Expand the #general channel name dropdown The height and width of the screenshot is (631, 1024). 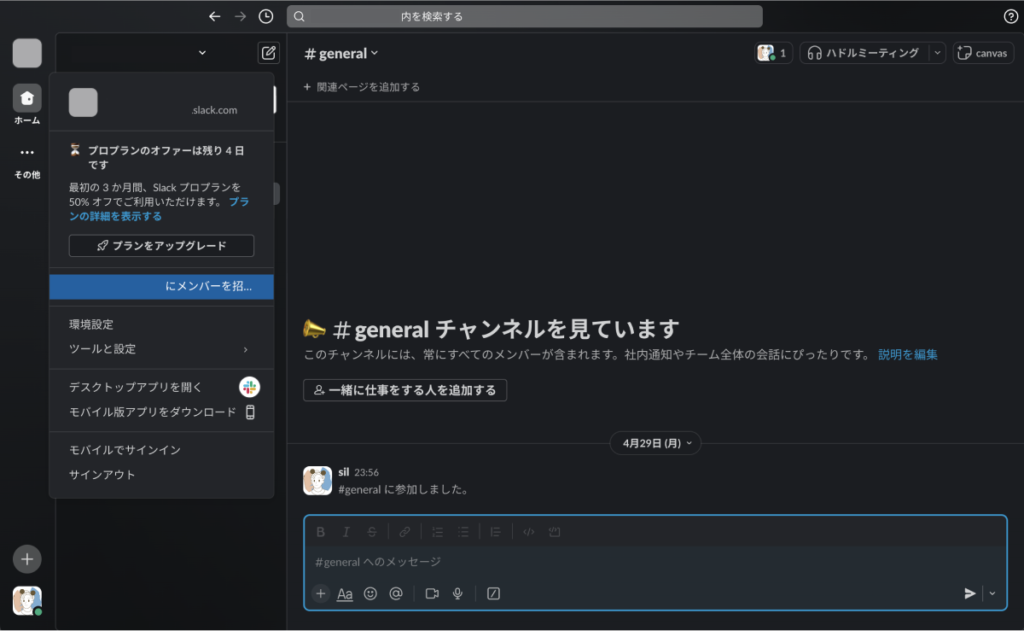pyautogui.click(x=342, y=53)
